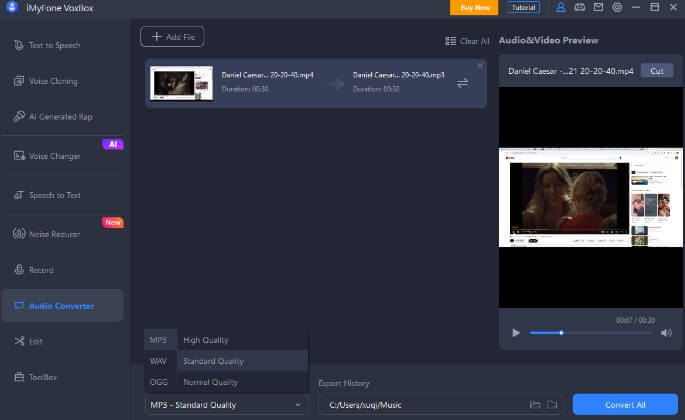Select High Quality option
Screen dimensions: 685x420
(x=242, y=340)
